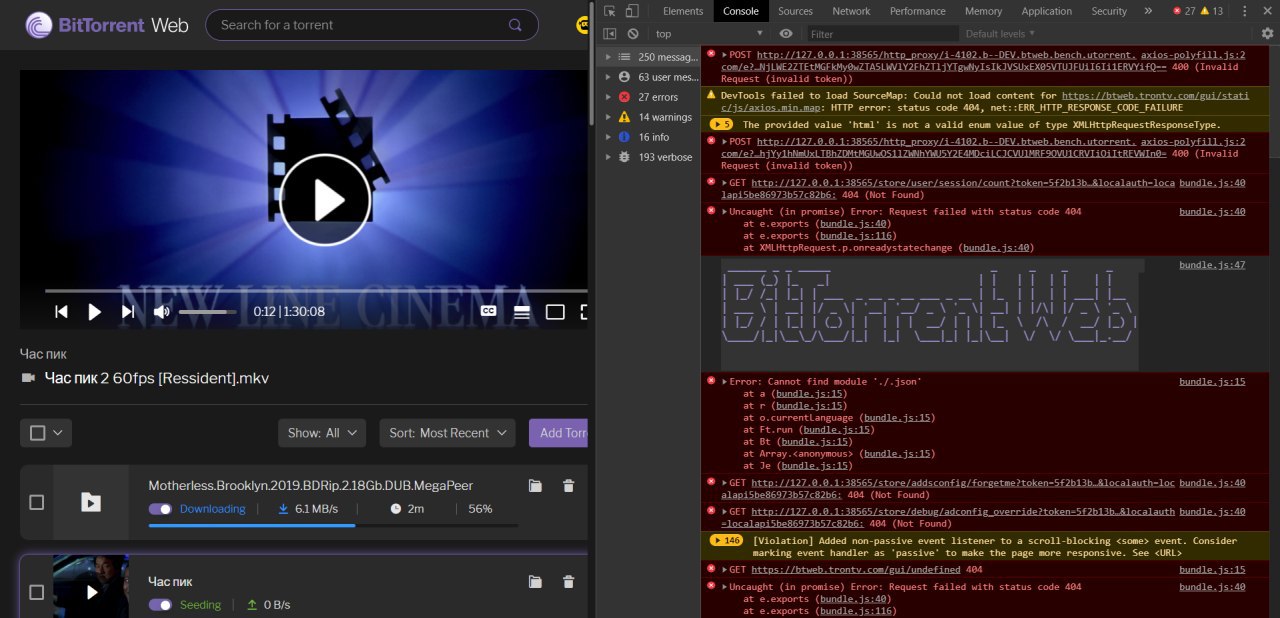Click the BitTorrent Web logo

107,25
